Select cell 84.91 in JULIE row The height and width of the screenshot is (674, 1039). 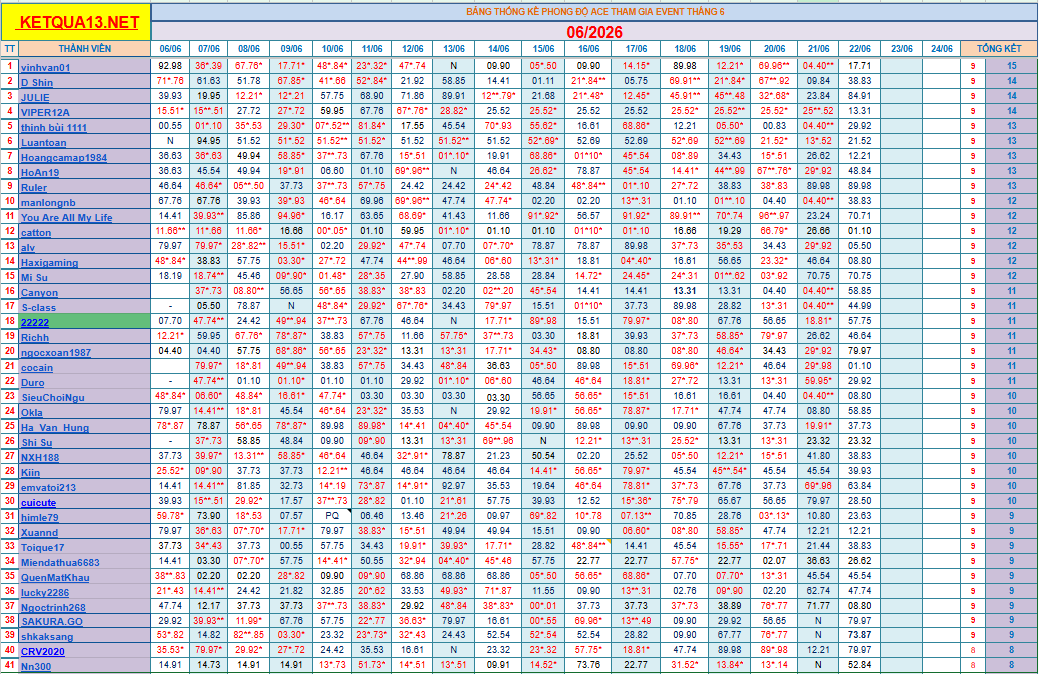point(859,95)
